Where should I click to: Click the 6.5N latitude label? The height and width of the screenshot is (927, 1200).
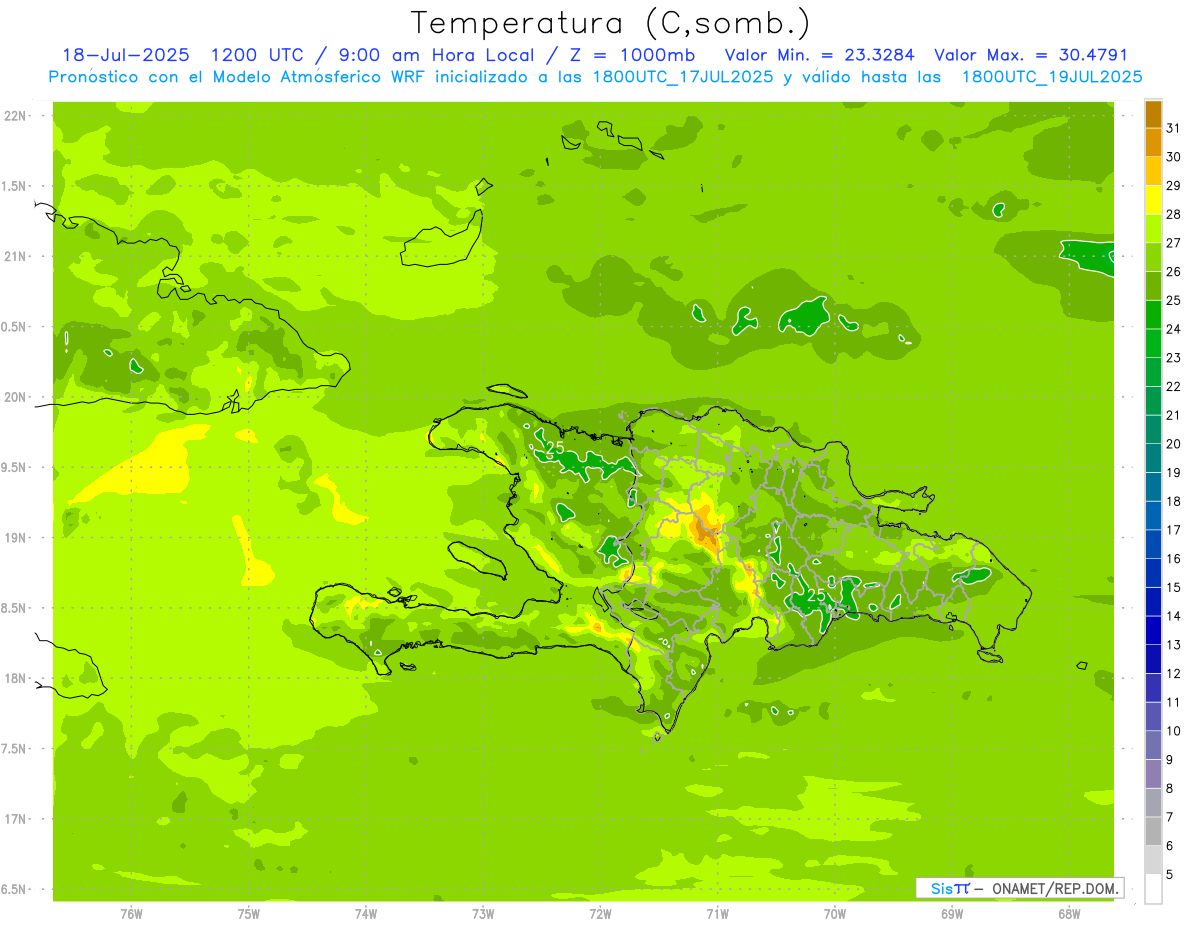click(14, 890)
